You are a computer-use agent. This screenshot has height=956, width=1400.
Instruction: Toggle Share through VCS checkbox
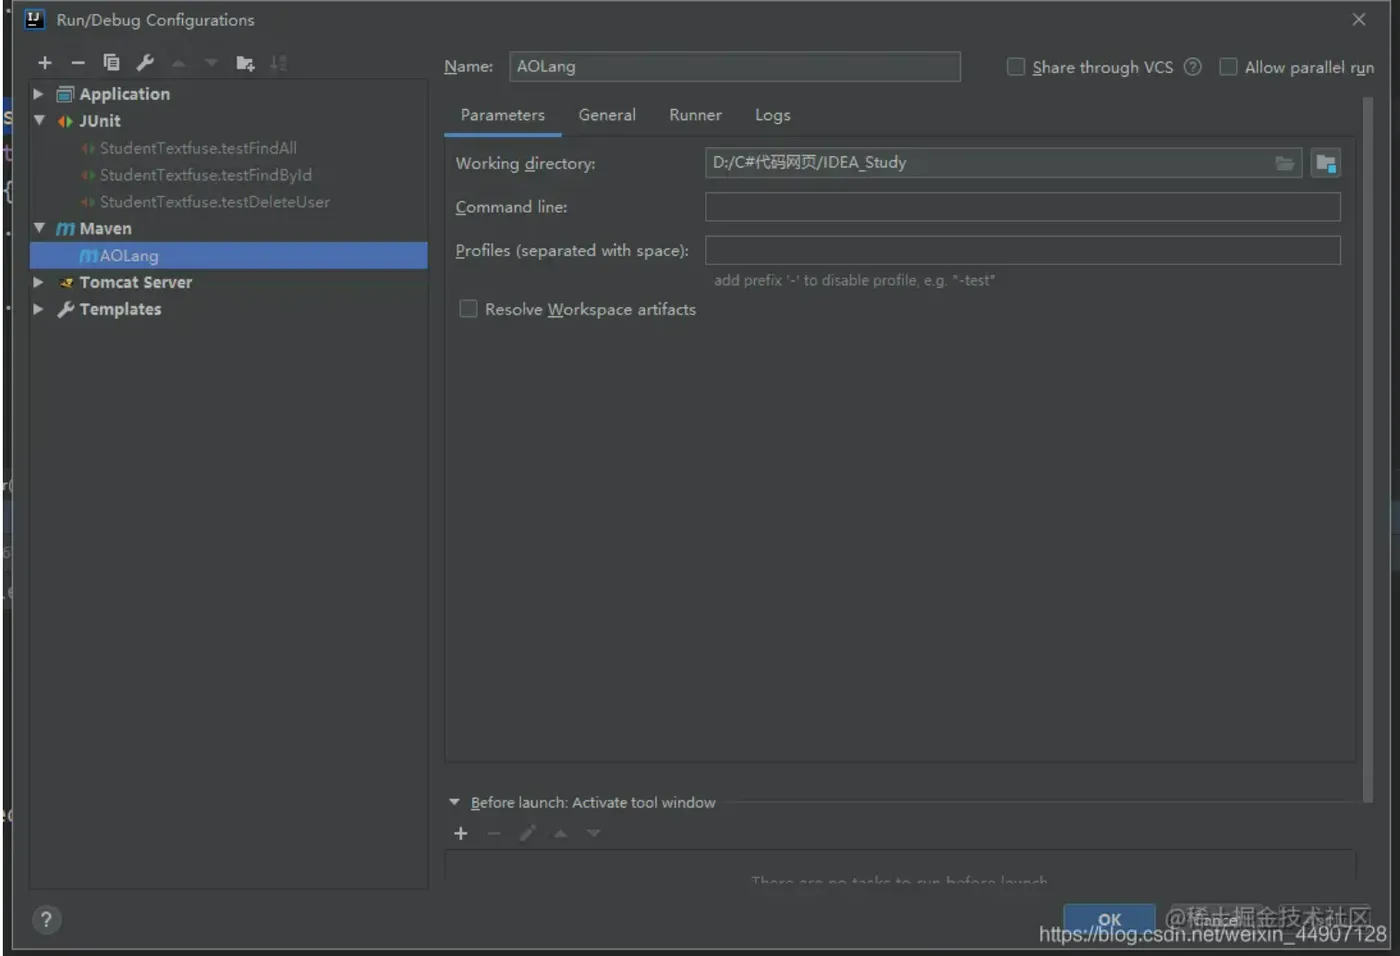coord(1016,67)
